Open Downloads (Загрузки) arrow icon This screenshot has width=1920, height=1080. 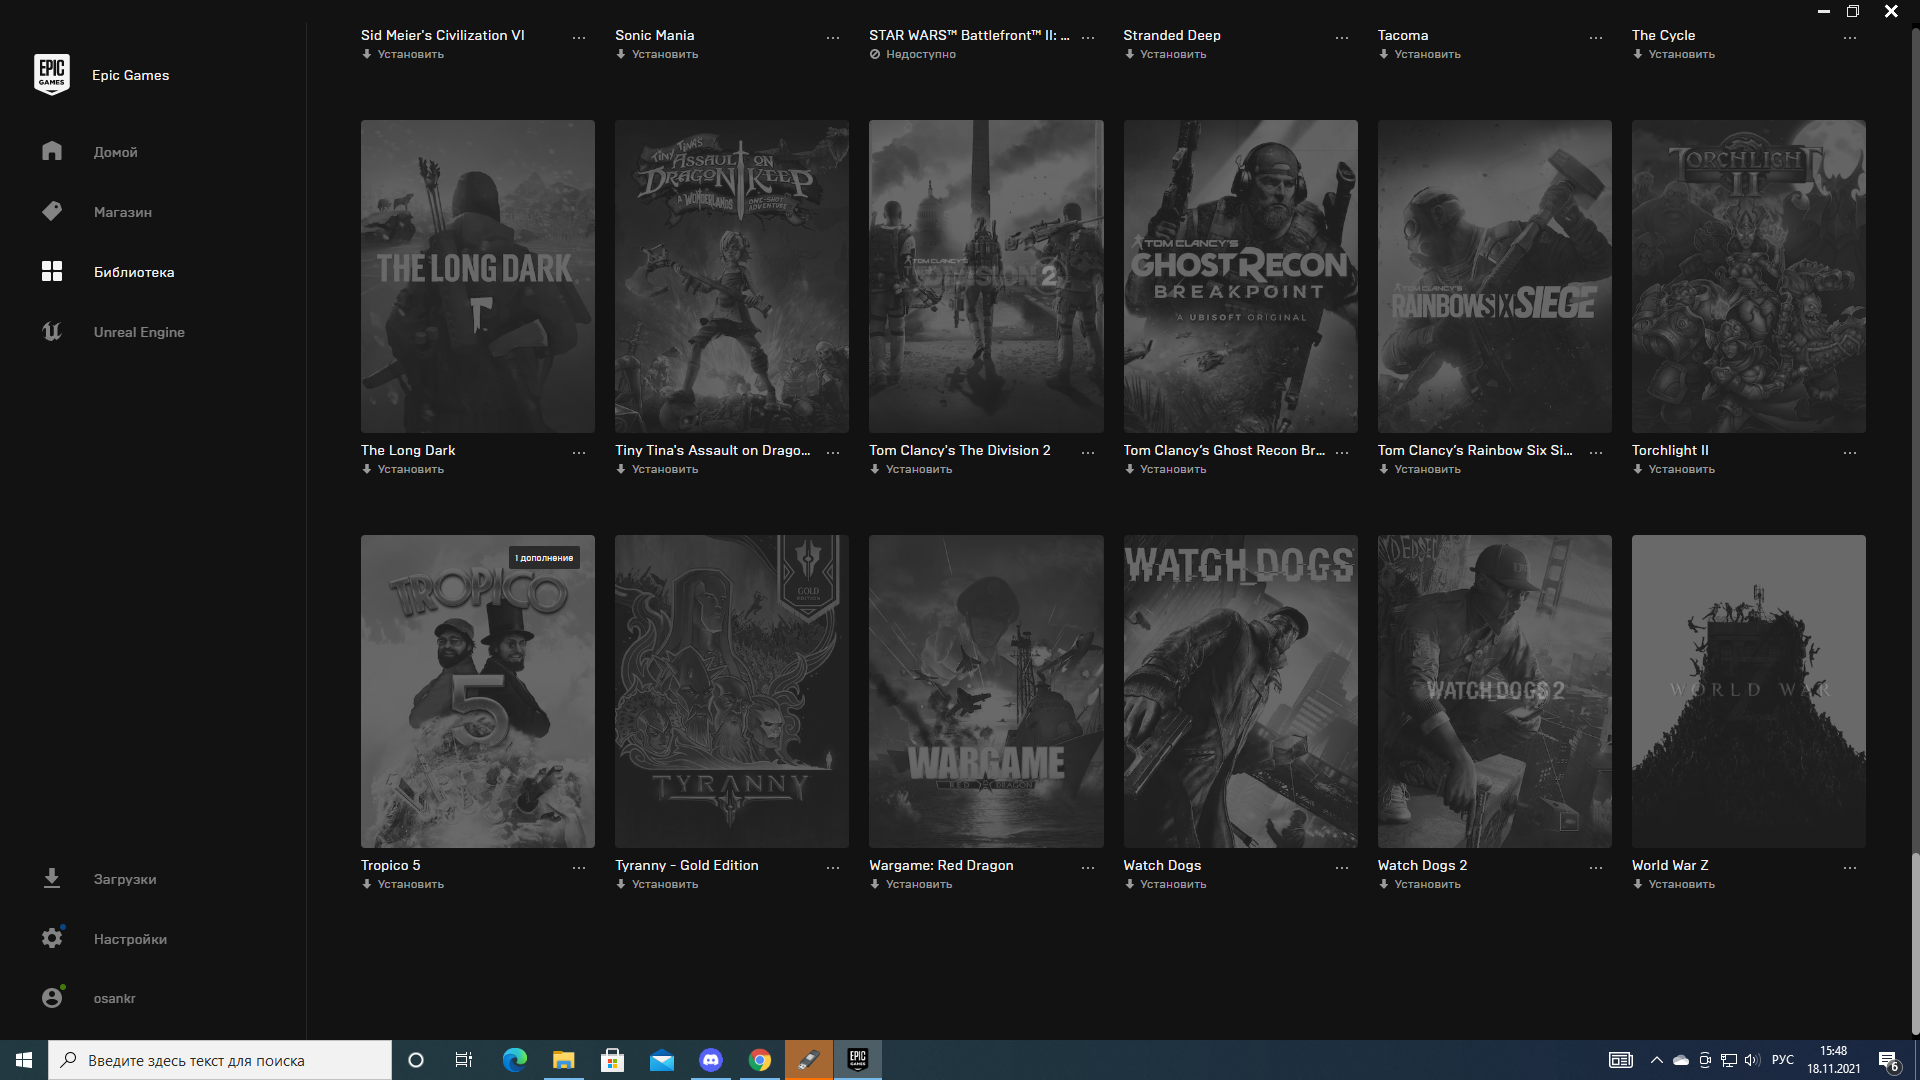pos(52,878)
